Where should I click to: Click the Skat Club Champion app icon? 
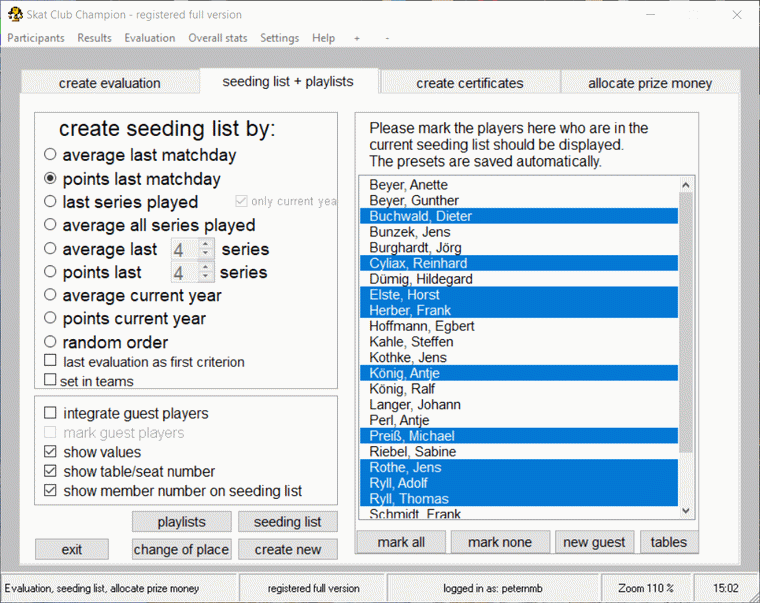pyautogui.click(x=15, y=15)
